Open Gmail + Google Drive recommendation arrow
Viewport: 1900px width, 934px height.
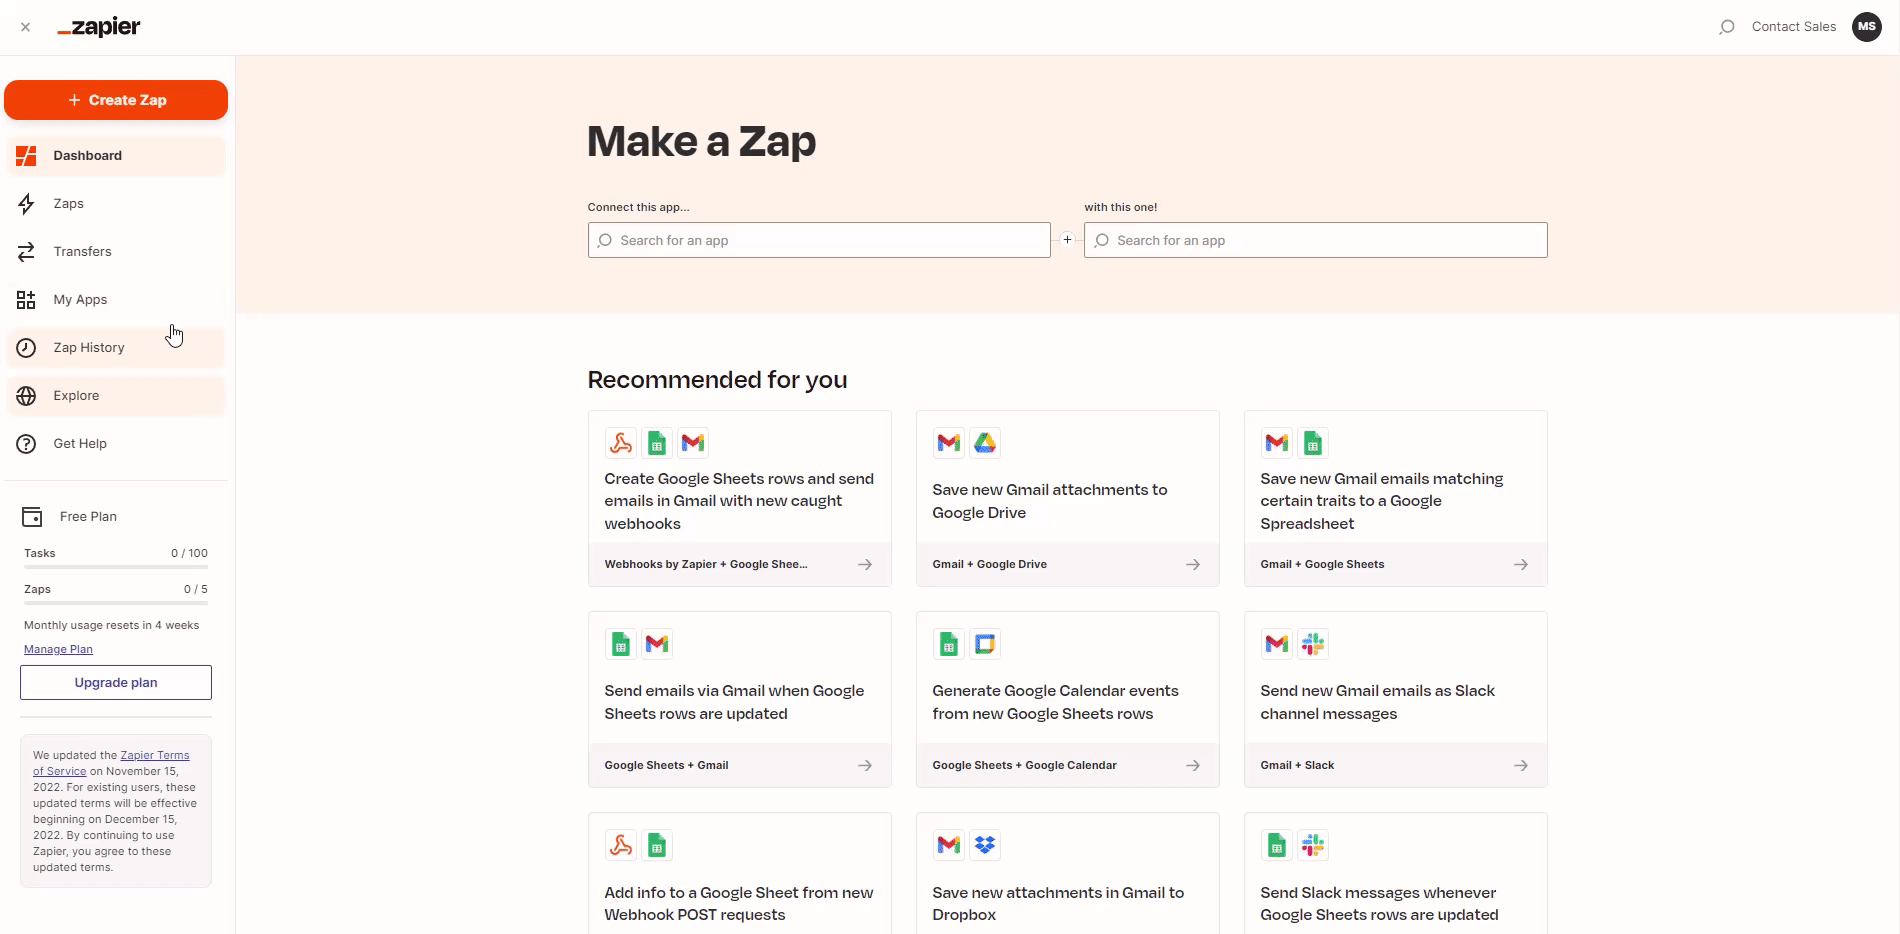pyautogui.click(x=1193, y=565)
